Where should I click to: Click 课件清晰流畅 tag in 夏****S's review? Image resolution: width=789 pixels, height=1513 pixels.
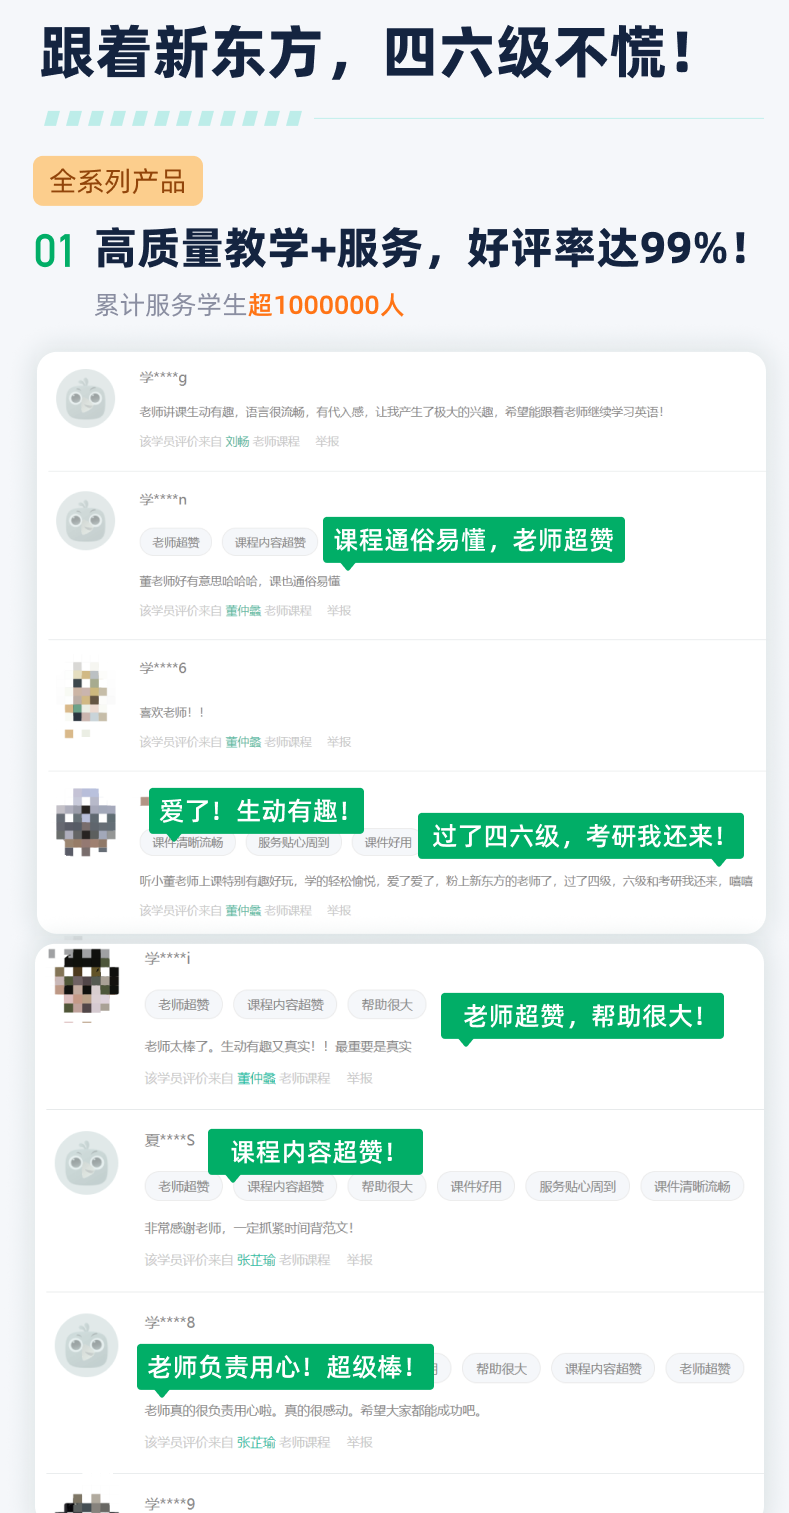692,1187
